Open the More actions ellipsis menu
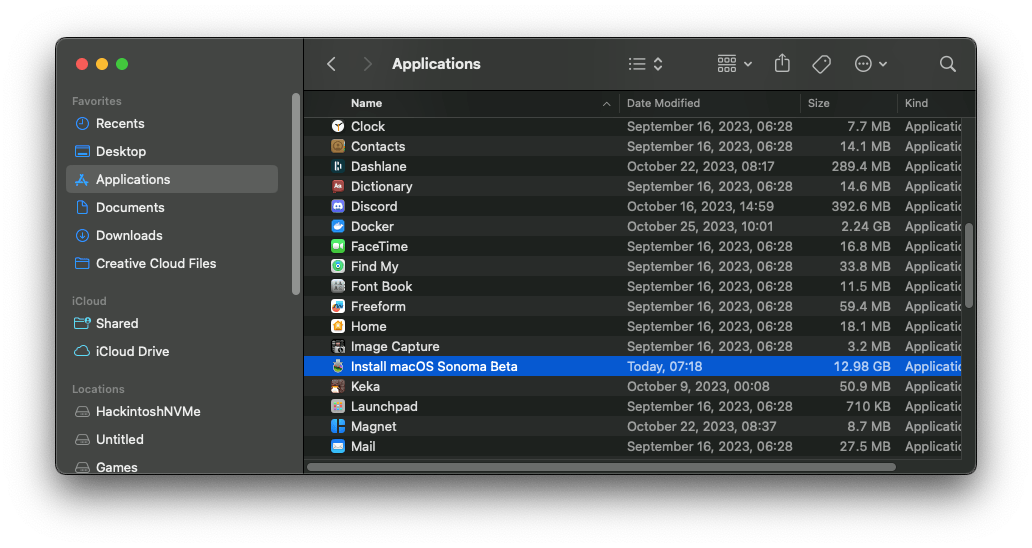The image size is (1032, 548). tap(870, 64)
